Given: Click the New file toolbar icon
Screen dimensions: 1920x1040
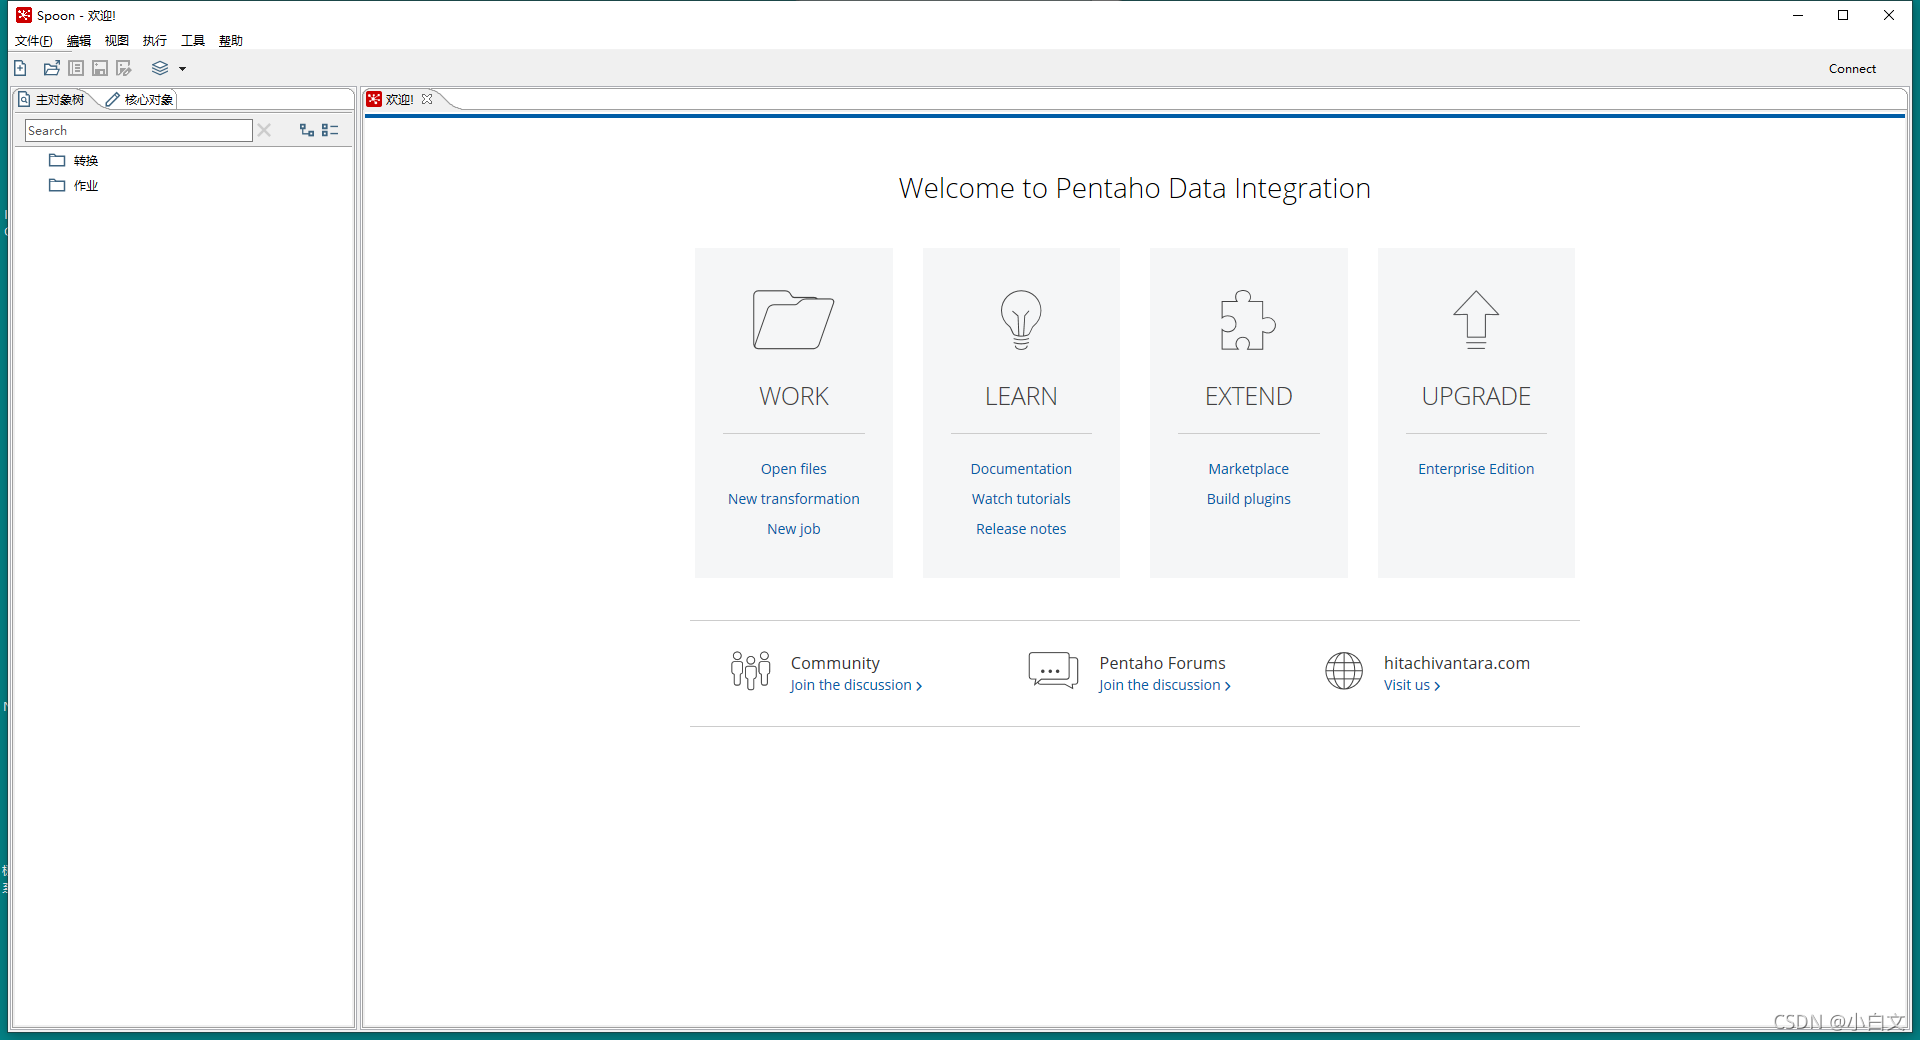Looking at the screenshot, I should 20,68.
